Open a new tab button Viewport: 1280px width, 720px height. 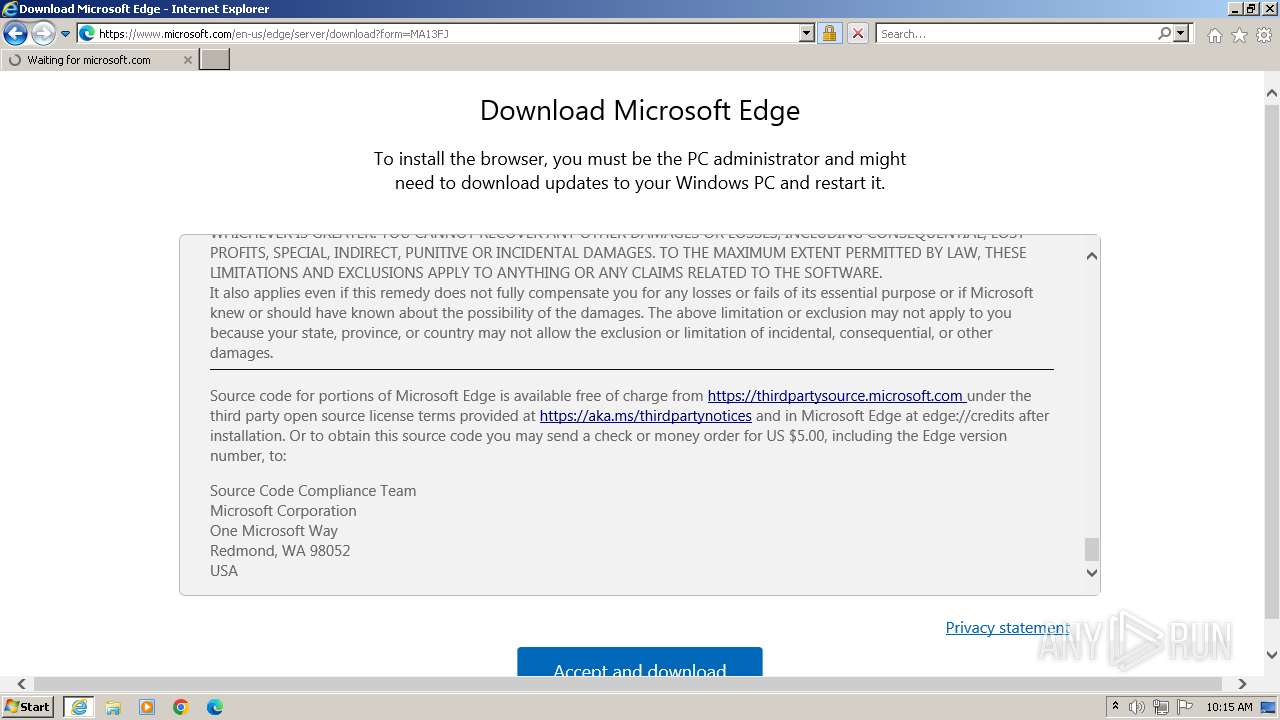[x=215, y=60]
